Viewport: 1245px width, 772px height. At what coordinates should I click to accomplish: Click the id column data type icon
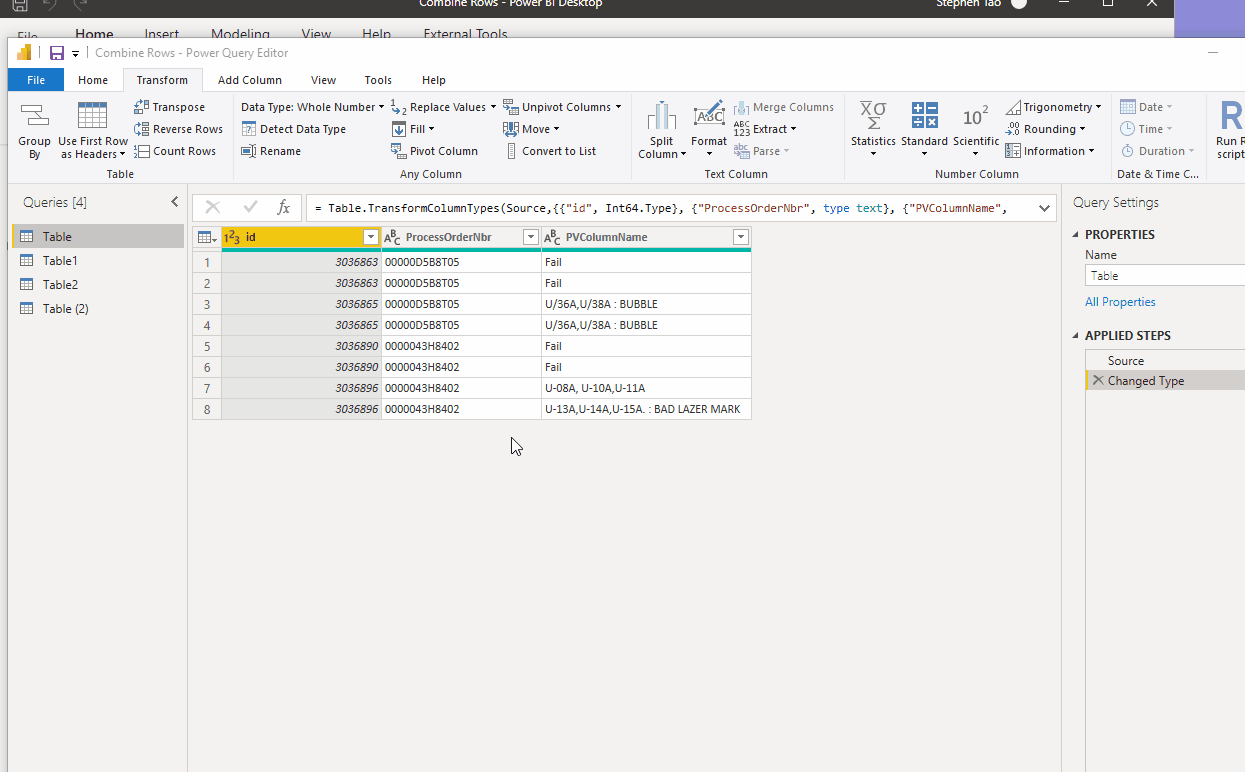[x=232, y=237]
